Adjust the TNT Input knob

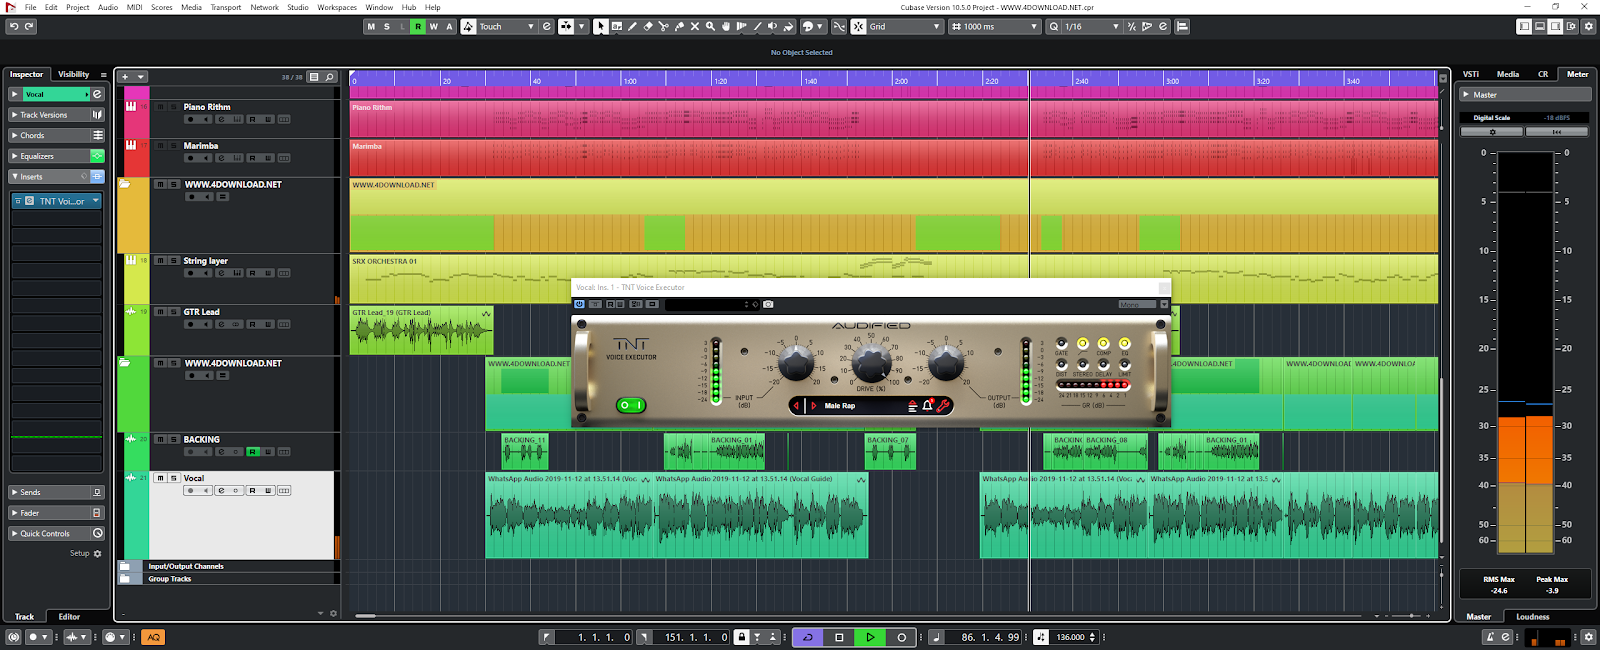796,361
